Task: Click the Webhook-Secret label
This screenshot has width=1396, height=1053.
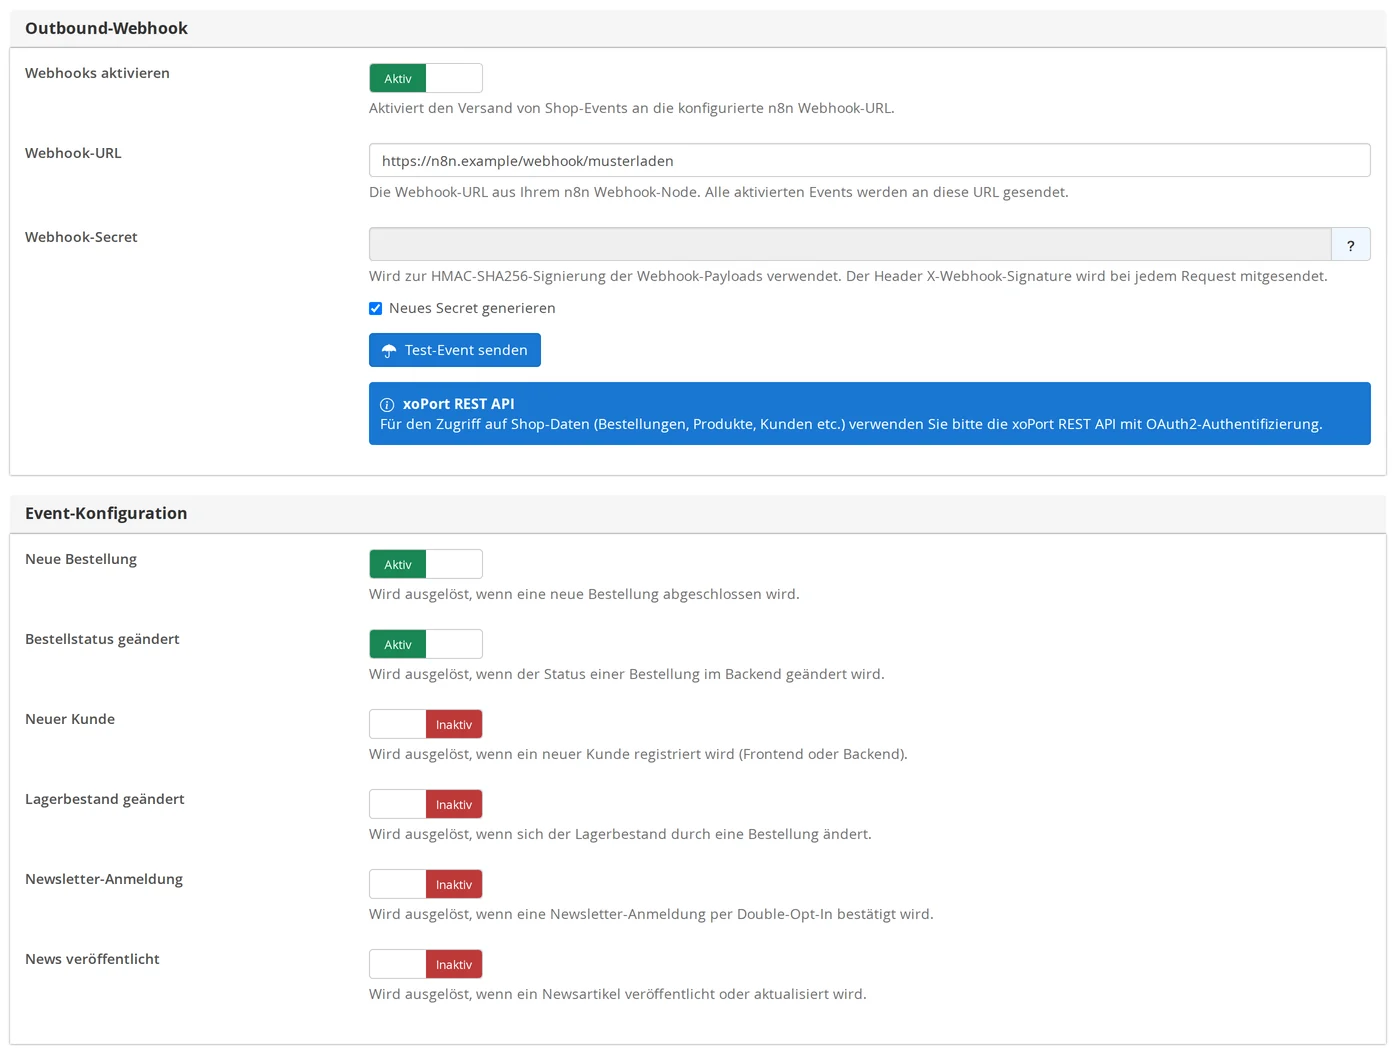Action: point(81,237)
